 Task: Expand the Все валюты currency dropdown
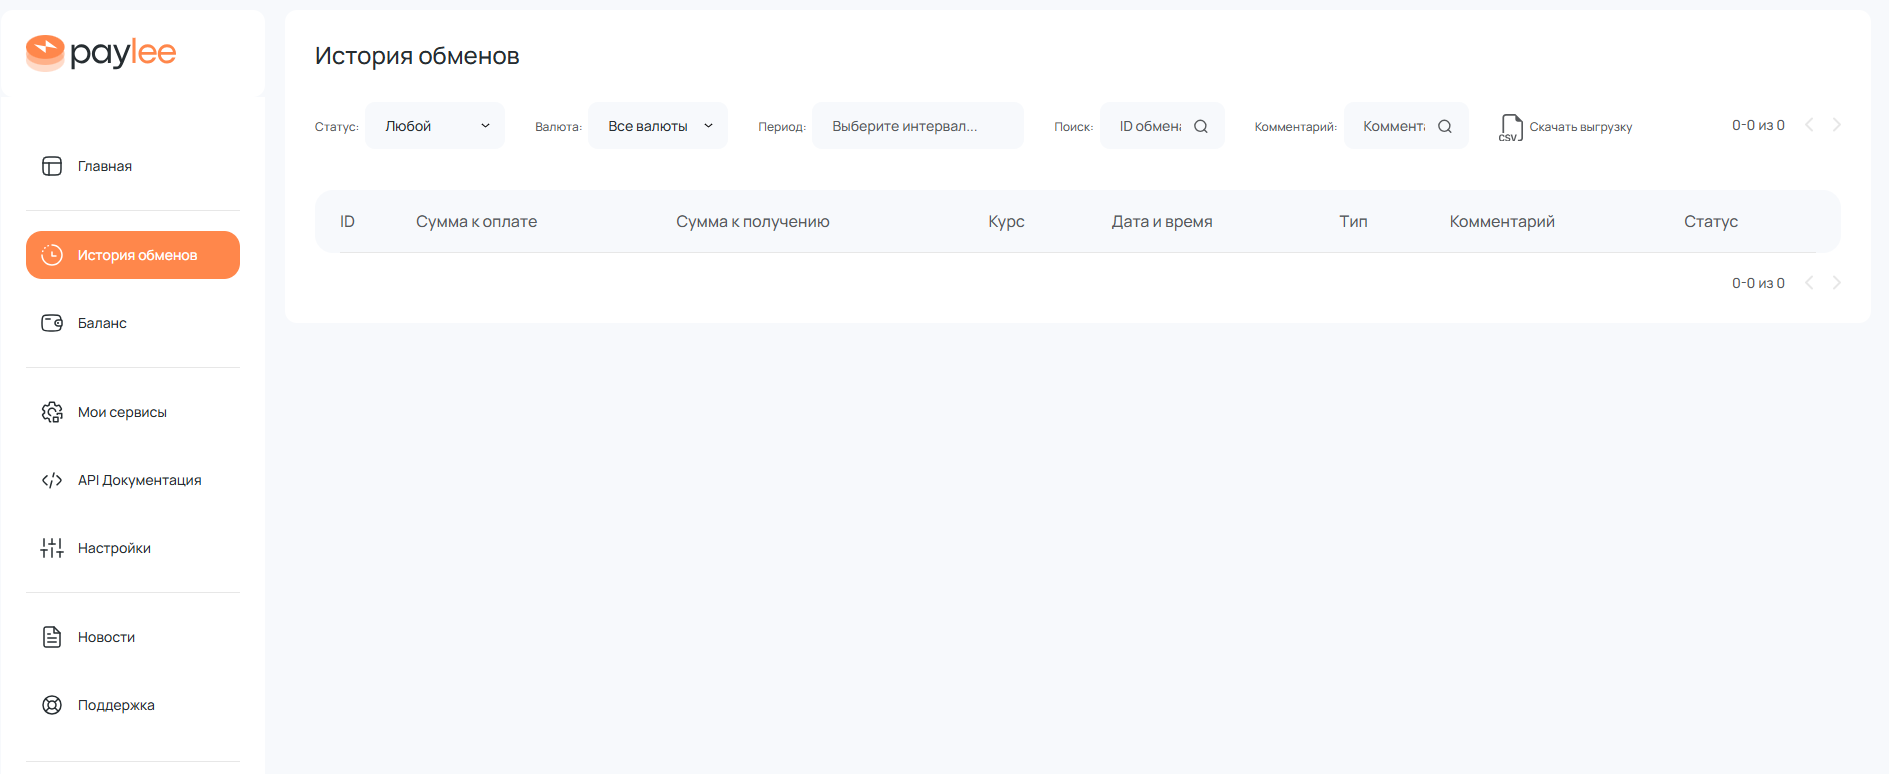coord(658,126)
